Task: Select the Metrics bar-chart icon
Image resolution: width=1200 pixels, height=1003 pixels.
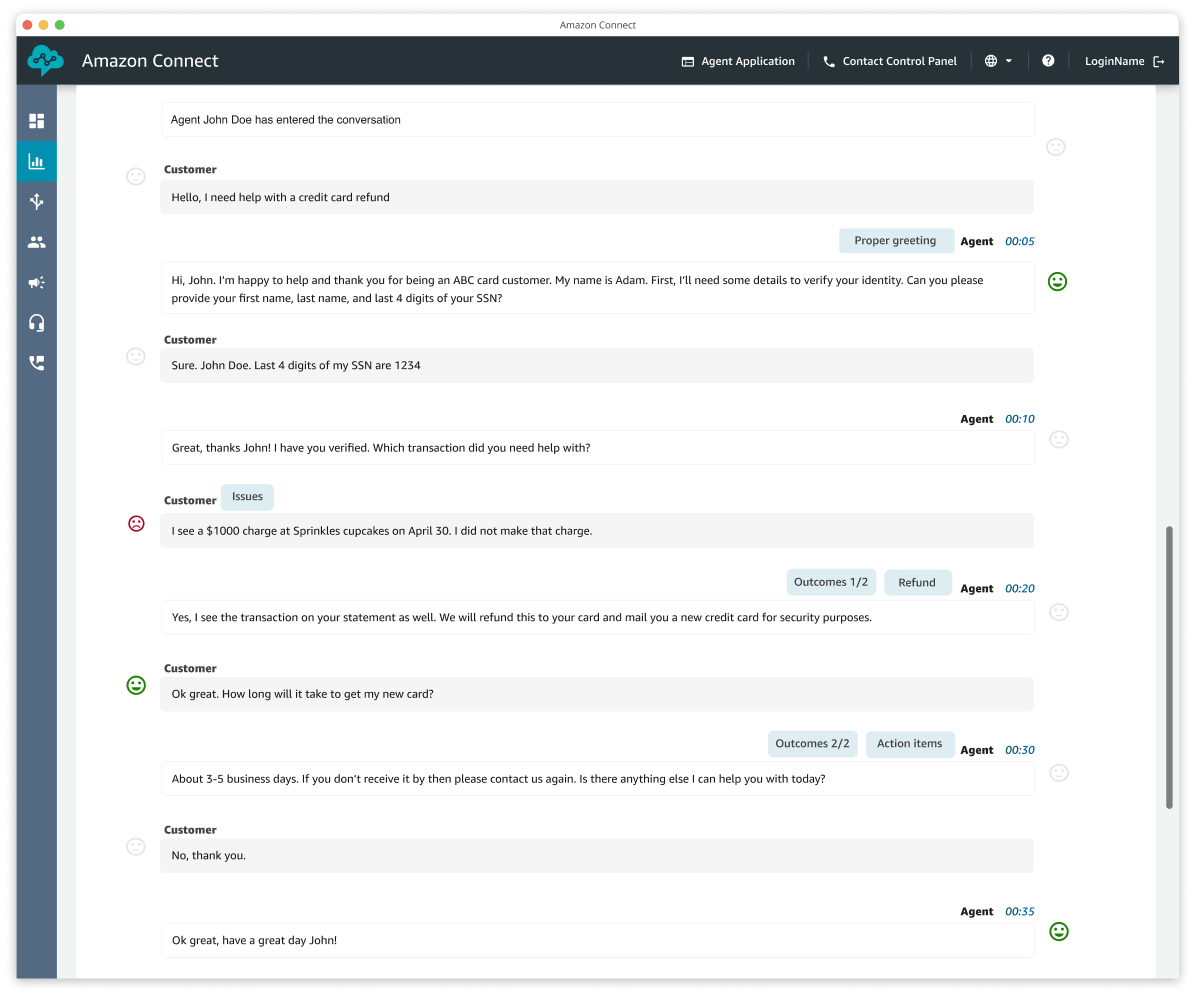Action: [36, 161]
